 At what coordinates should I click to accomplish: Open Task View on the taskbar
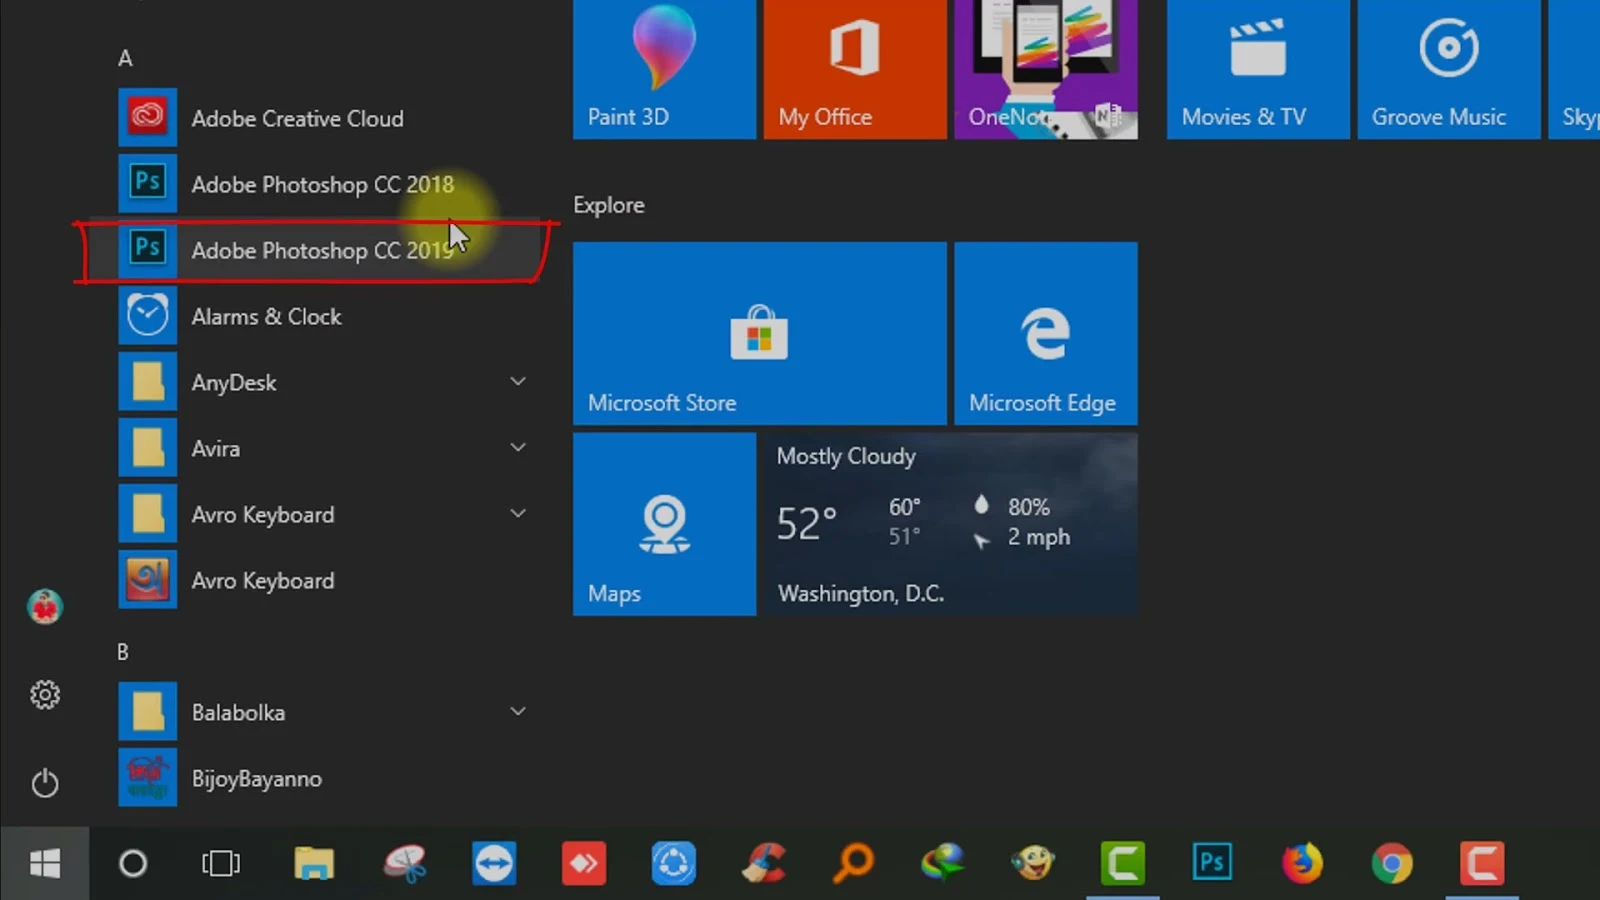[x=221, y=863]
